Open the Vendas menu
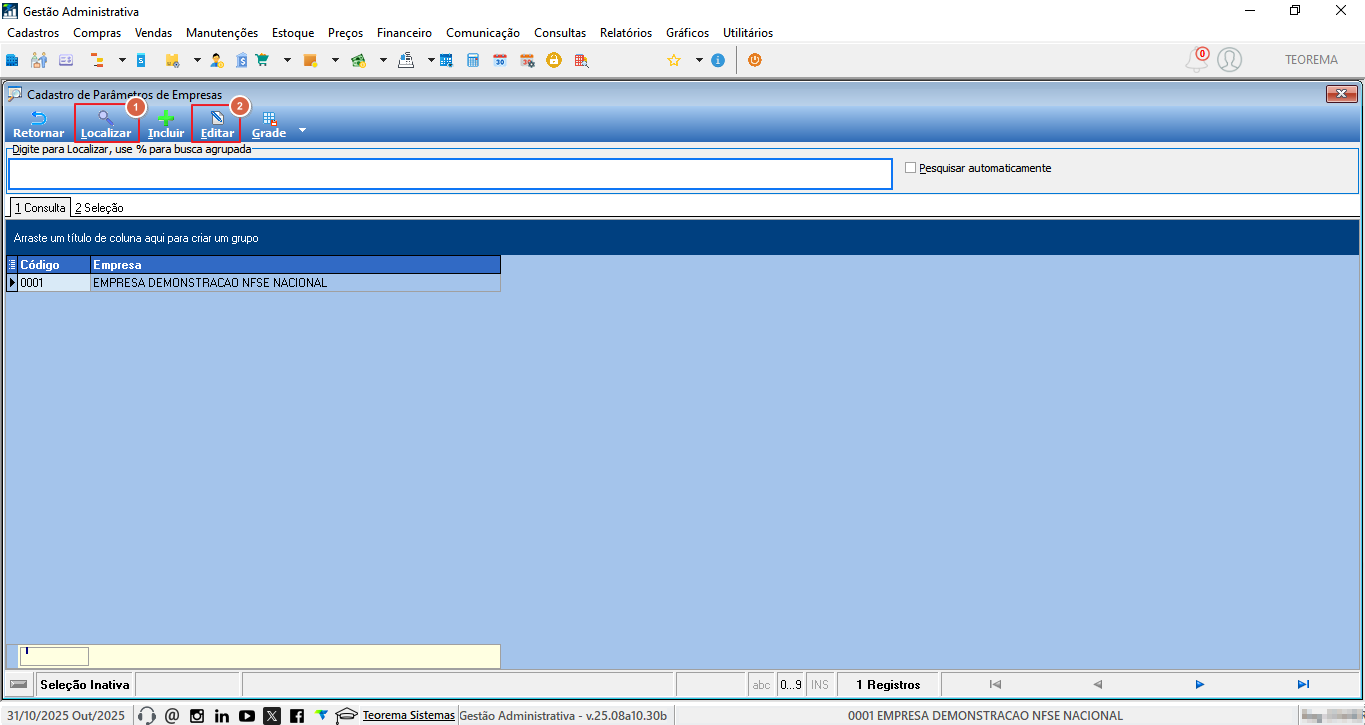 coord(153,33)
